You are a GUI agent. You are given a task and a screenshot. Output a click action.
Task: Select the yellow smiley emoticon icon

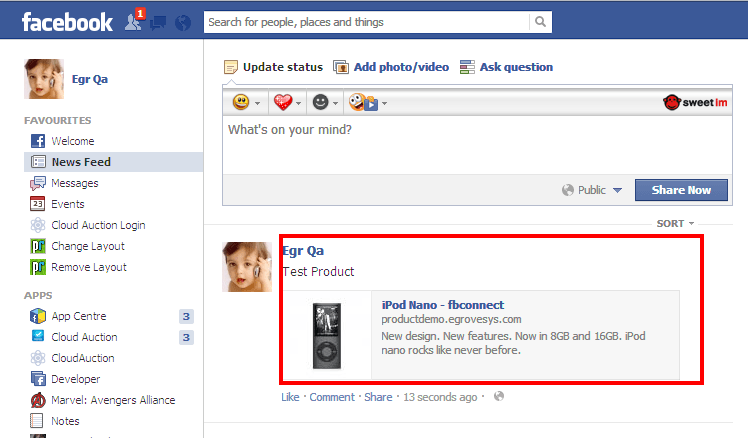[x=241, y=102]
